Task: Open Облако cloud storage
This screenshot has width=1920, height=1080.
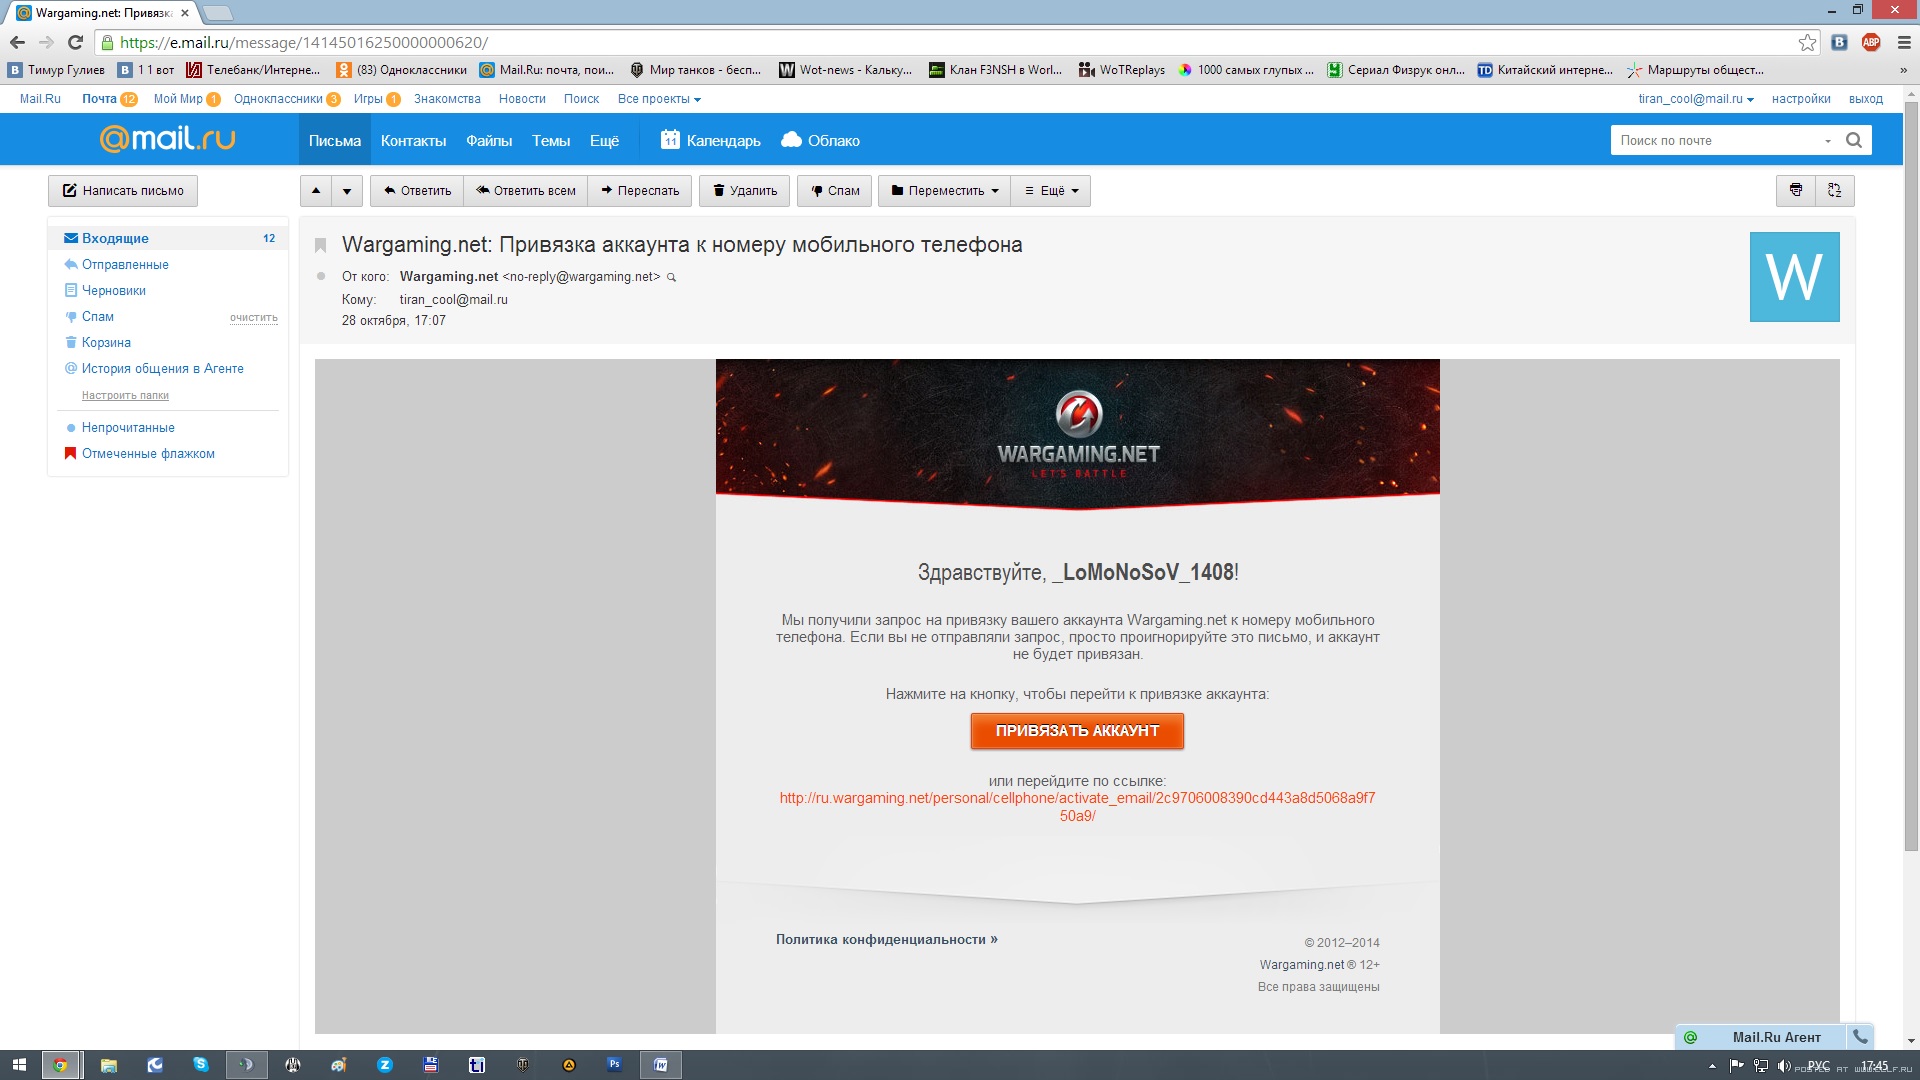Action: pyautogui.click(x=820, y=140)
